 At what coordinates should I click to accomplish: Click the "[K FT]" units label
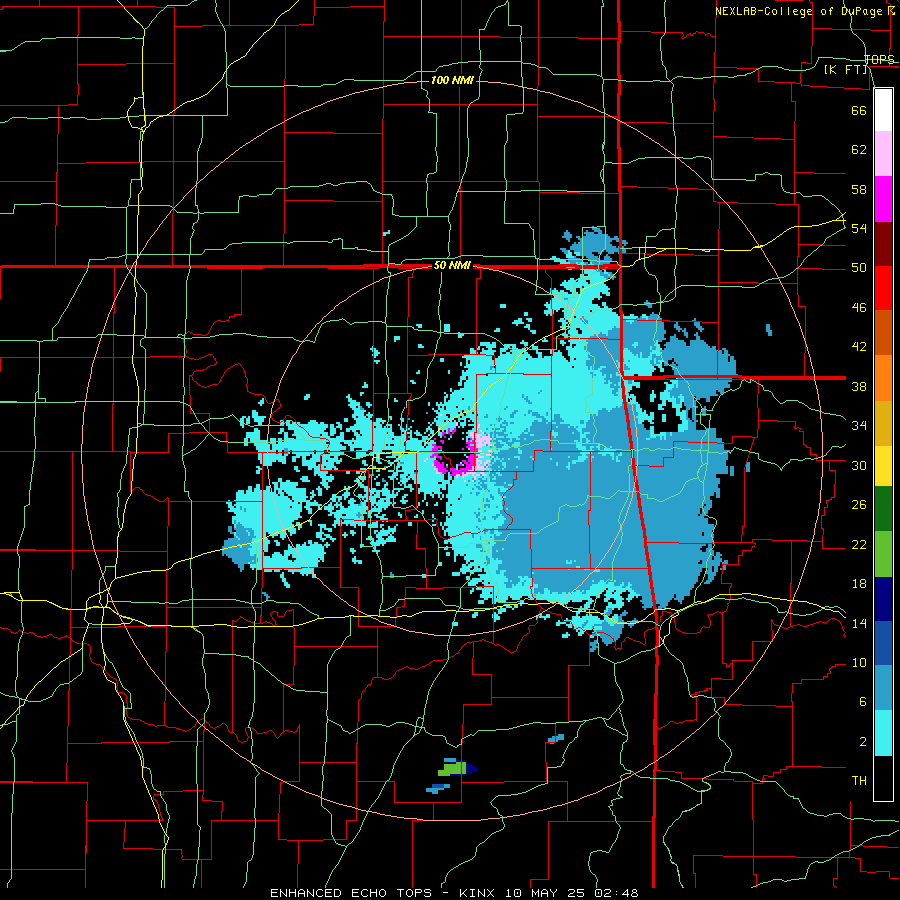[846, 69]
